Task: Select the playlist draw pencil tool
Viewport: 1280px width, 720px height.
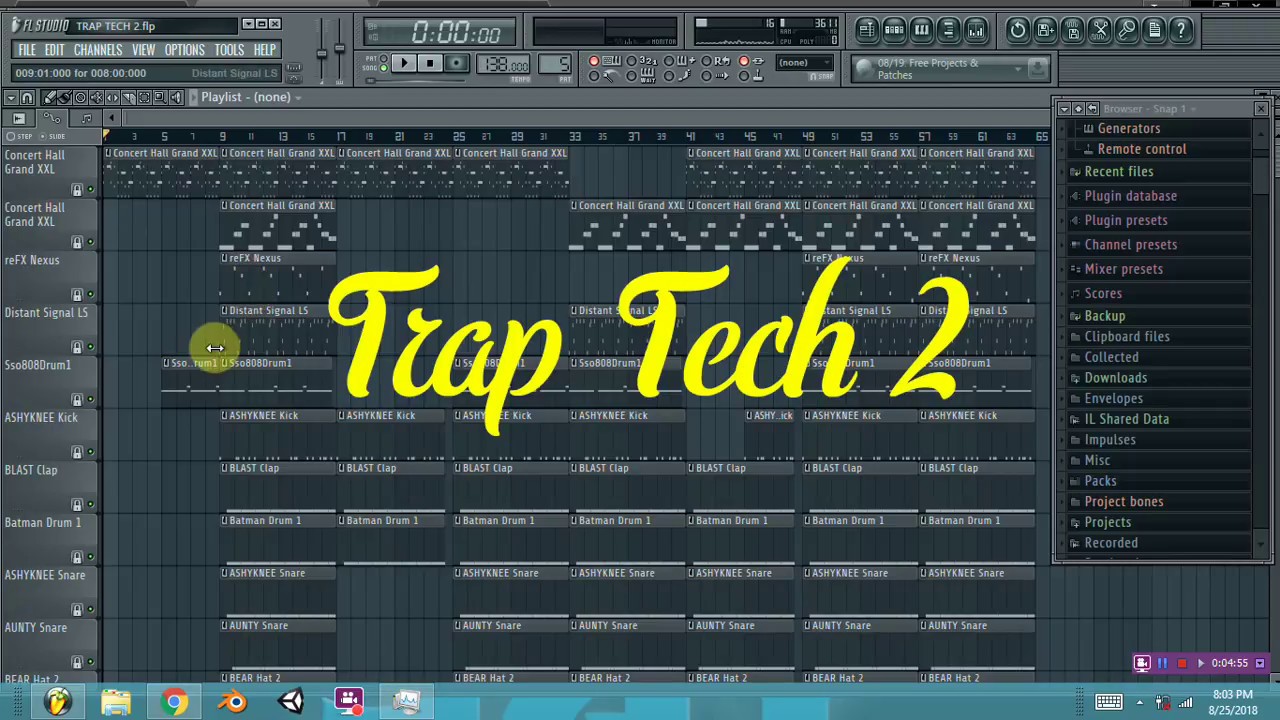Action: pyautogui.click(x=49, y=97)
